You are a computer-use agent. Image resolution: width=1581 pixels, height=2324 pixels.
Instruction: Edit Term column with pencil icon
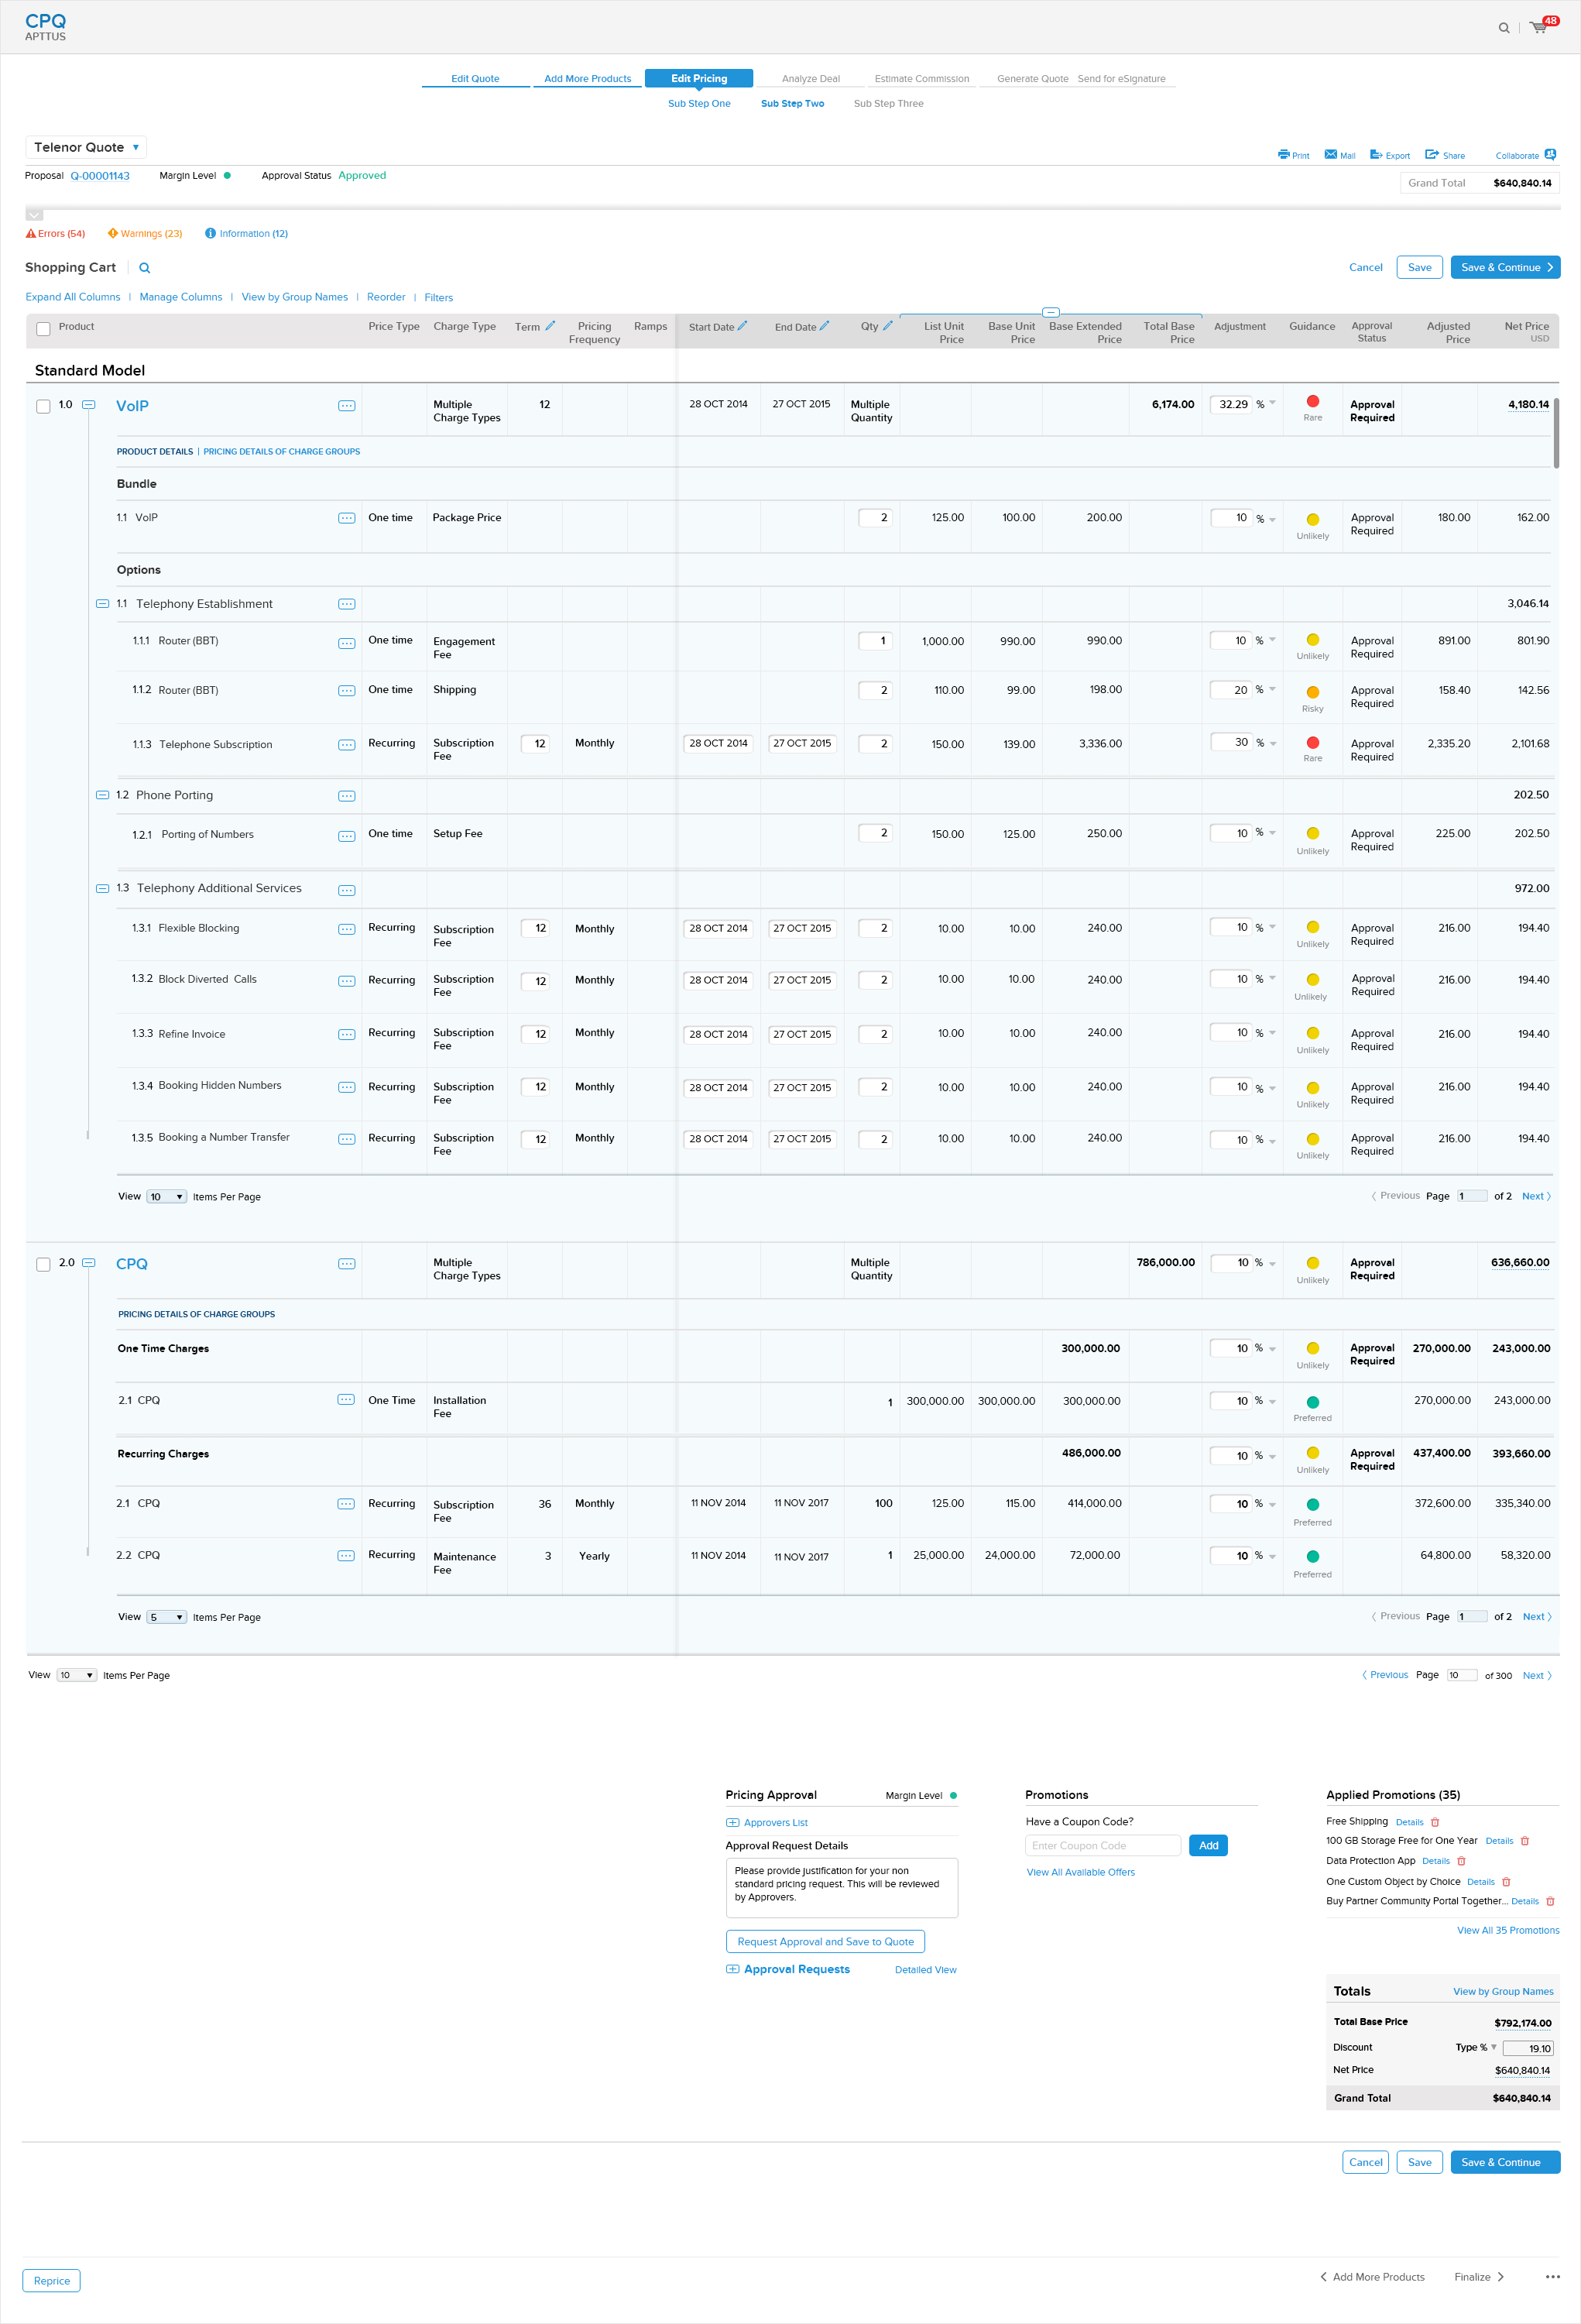[550, 326]
